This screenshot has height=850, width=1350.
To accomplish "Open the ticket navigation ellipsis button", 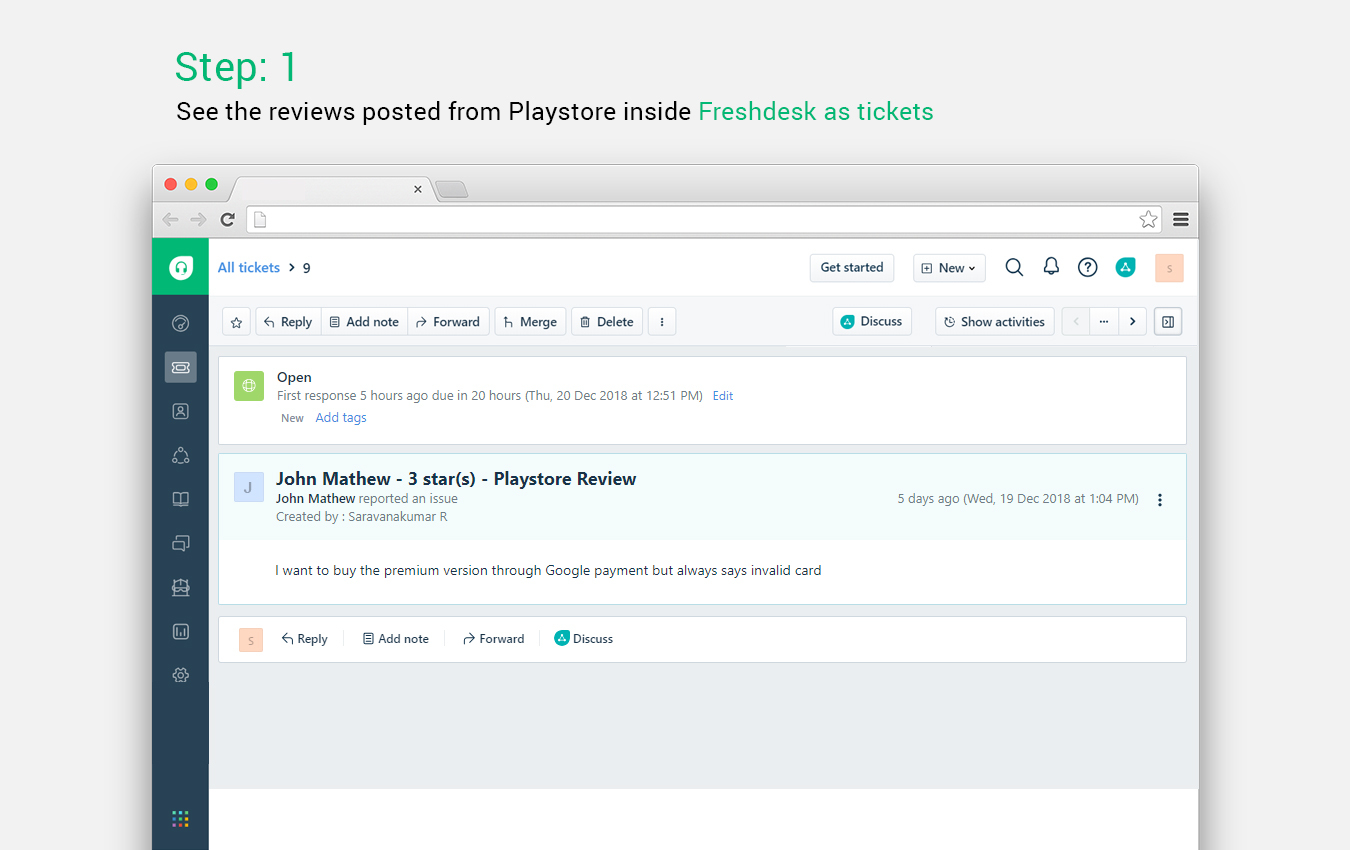I will tap(1104, 321).
